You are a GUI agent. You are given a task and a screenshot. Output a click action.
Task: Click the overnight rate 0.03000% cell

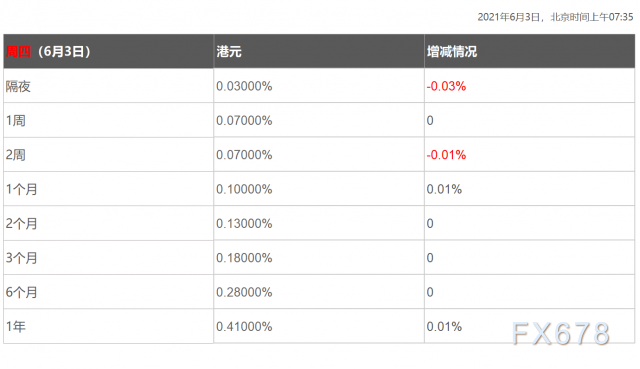coord(244,86)
